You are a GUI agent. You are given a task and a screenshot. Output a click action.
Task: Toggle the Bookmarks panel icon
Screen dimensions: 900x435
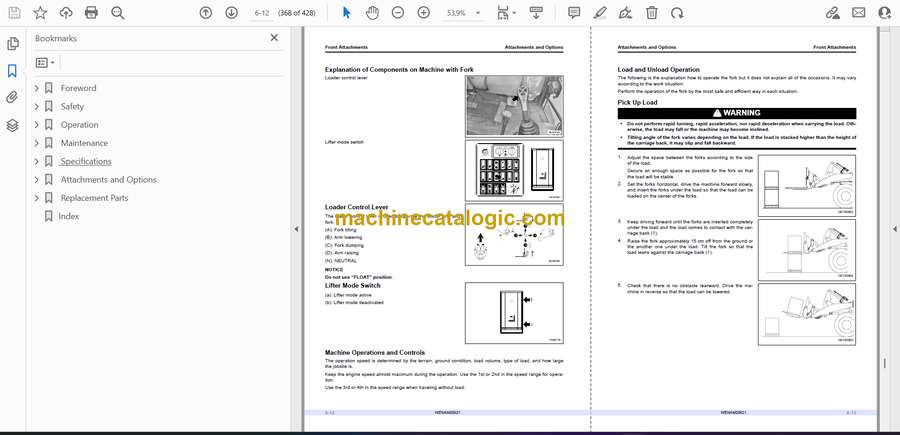point(12,71)
